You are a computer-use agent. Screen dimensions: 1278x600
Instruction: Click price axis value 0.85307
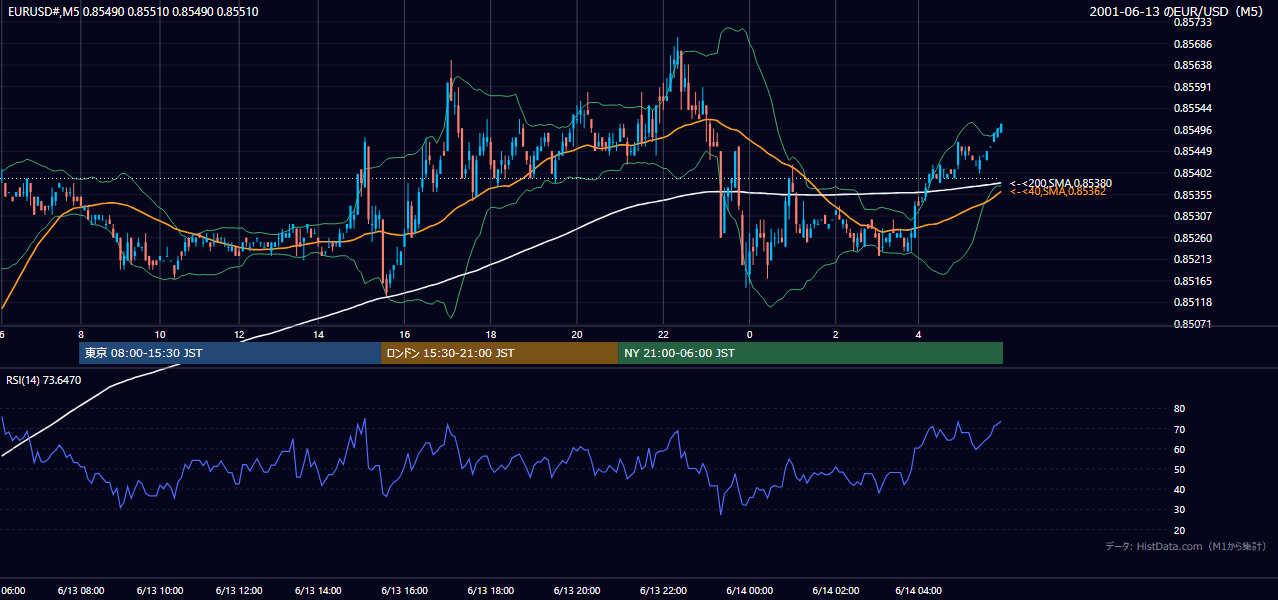click(x=1192, y=216)
